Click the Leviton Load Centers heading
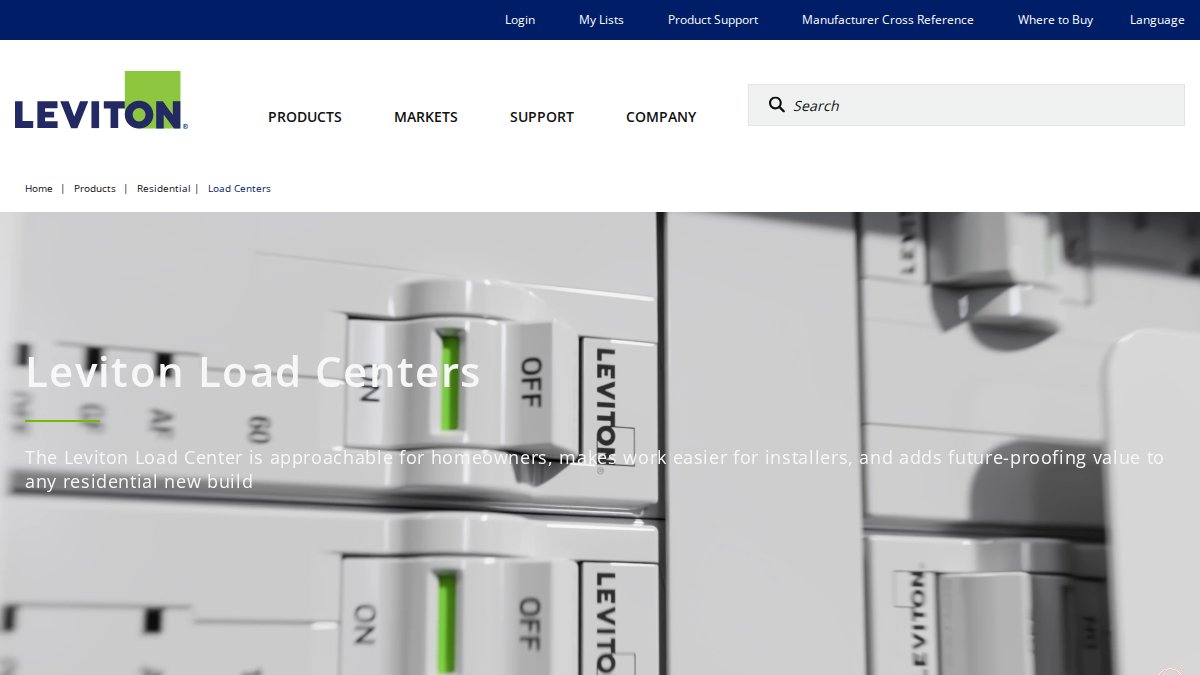1200x675 pixels. coord(253,372)
